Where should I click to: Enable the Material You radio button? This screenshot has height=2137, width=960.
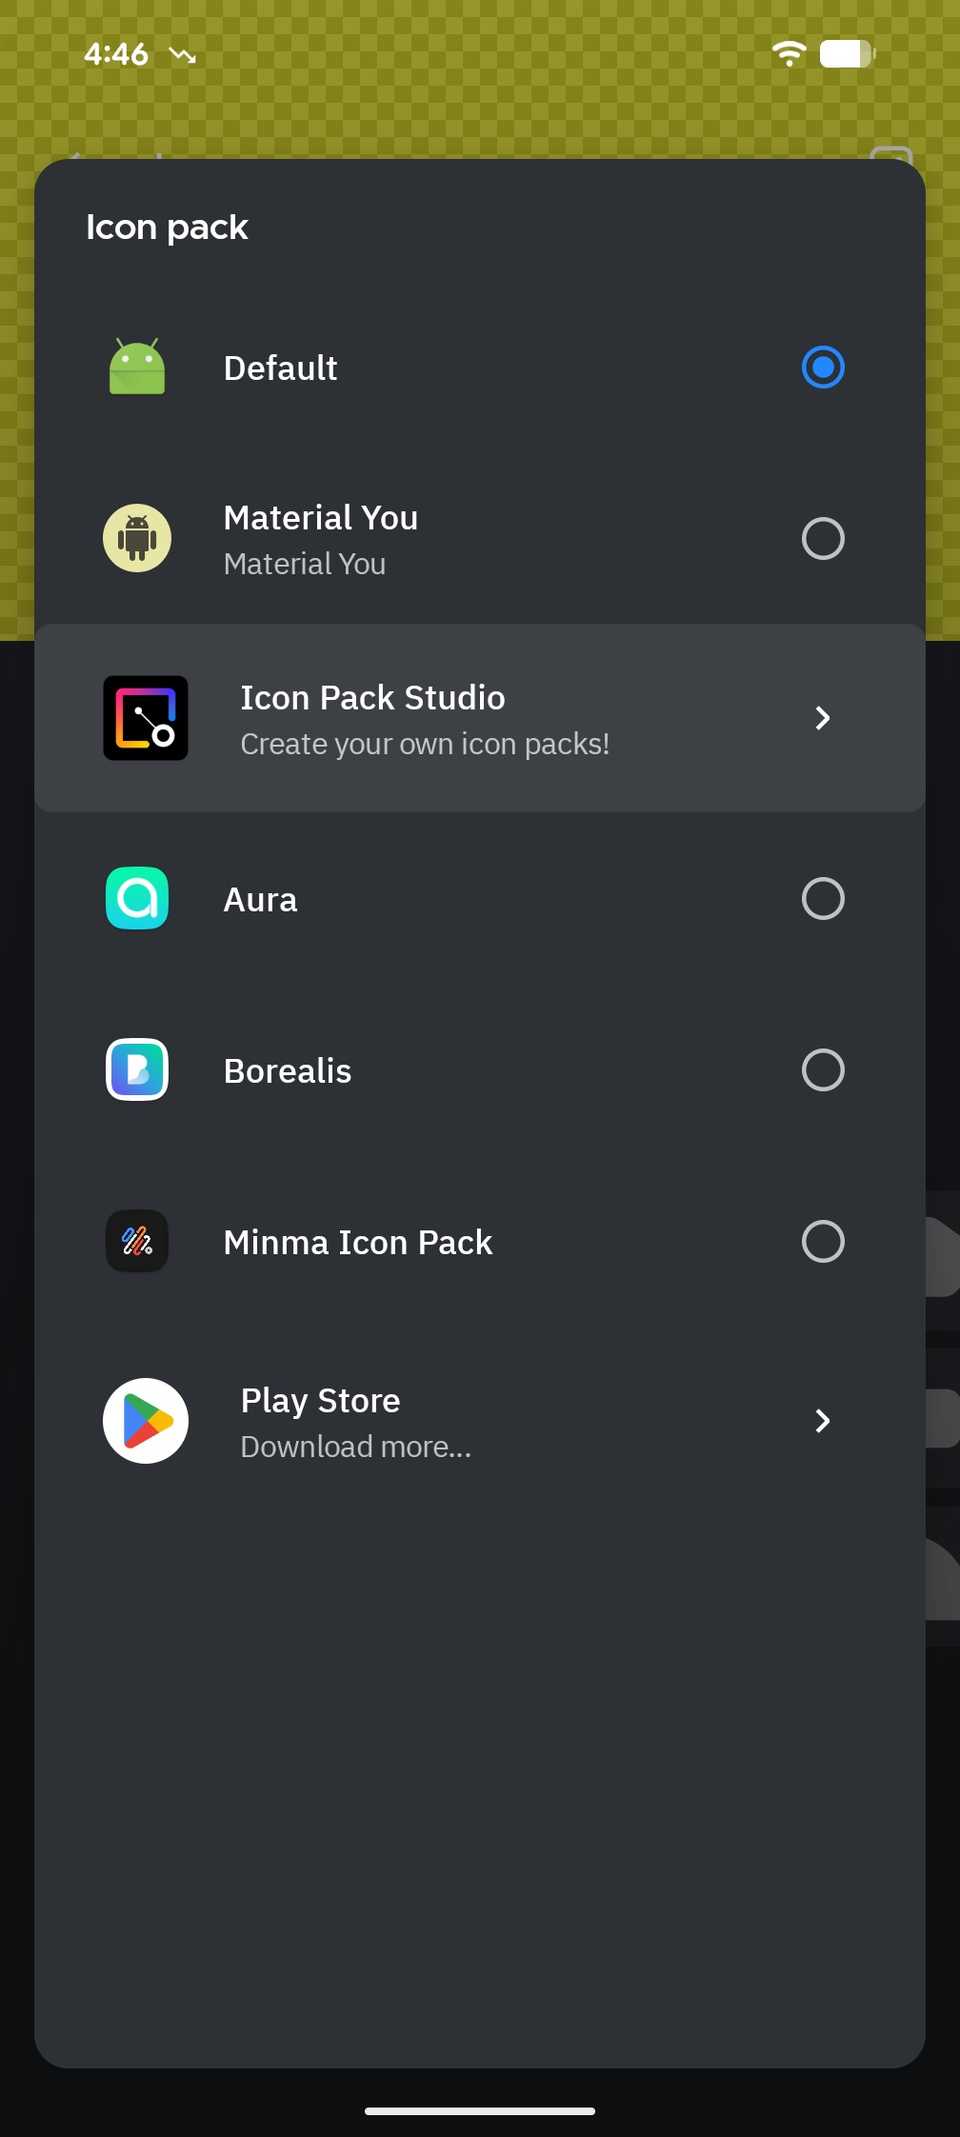(823, 538)
